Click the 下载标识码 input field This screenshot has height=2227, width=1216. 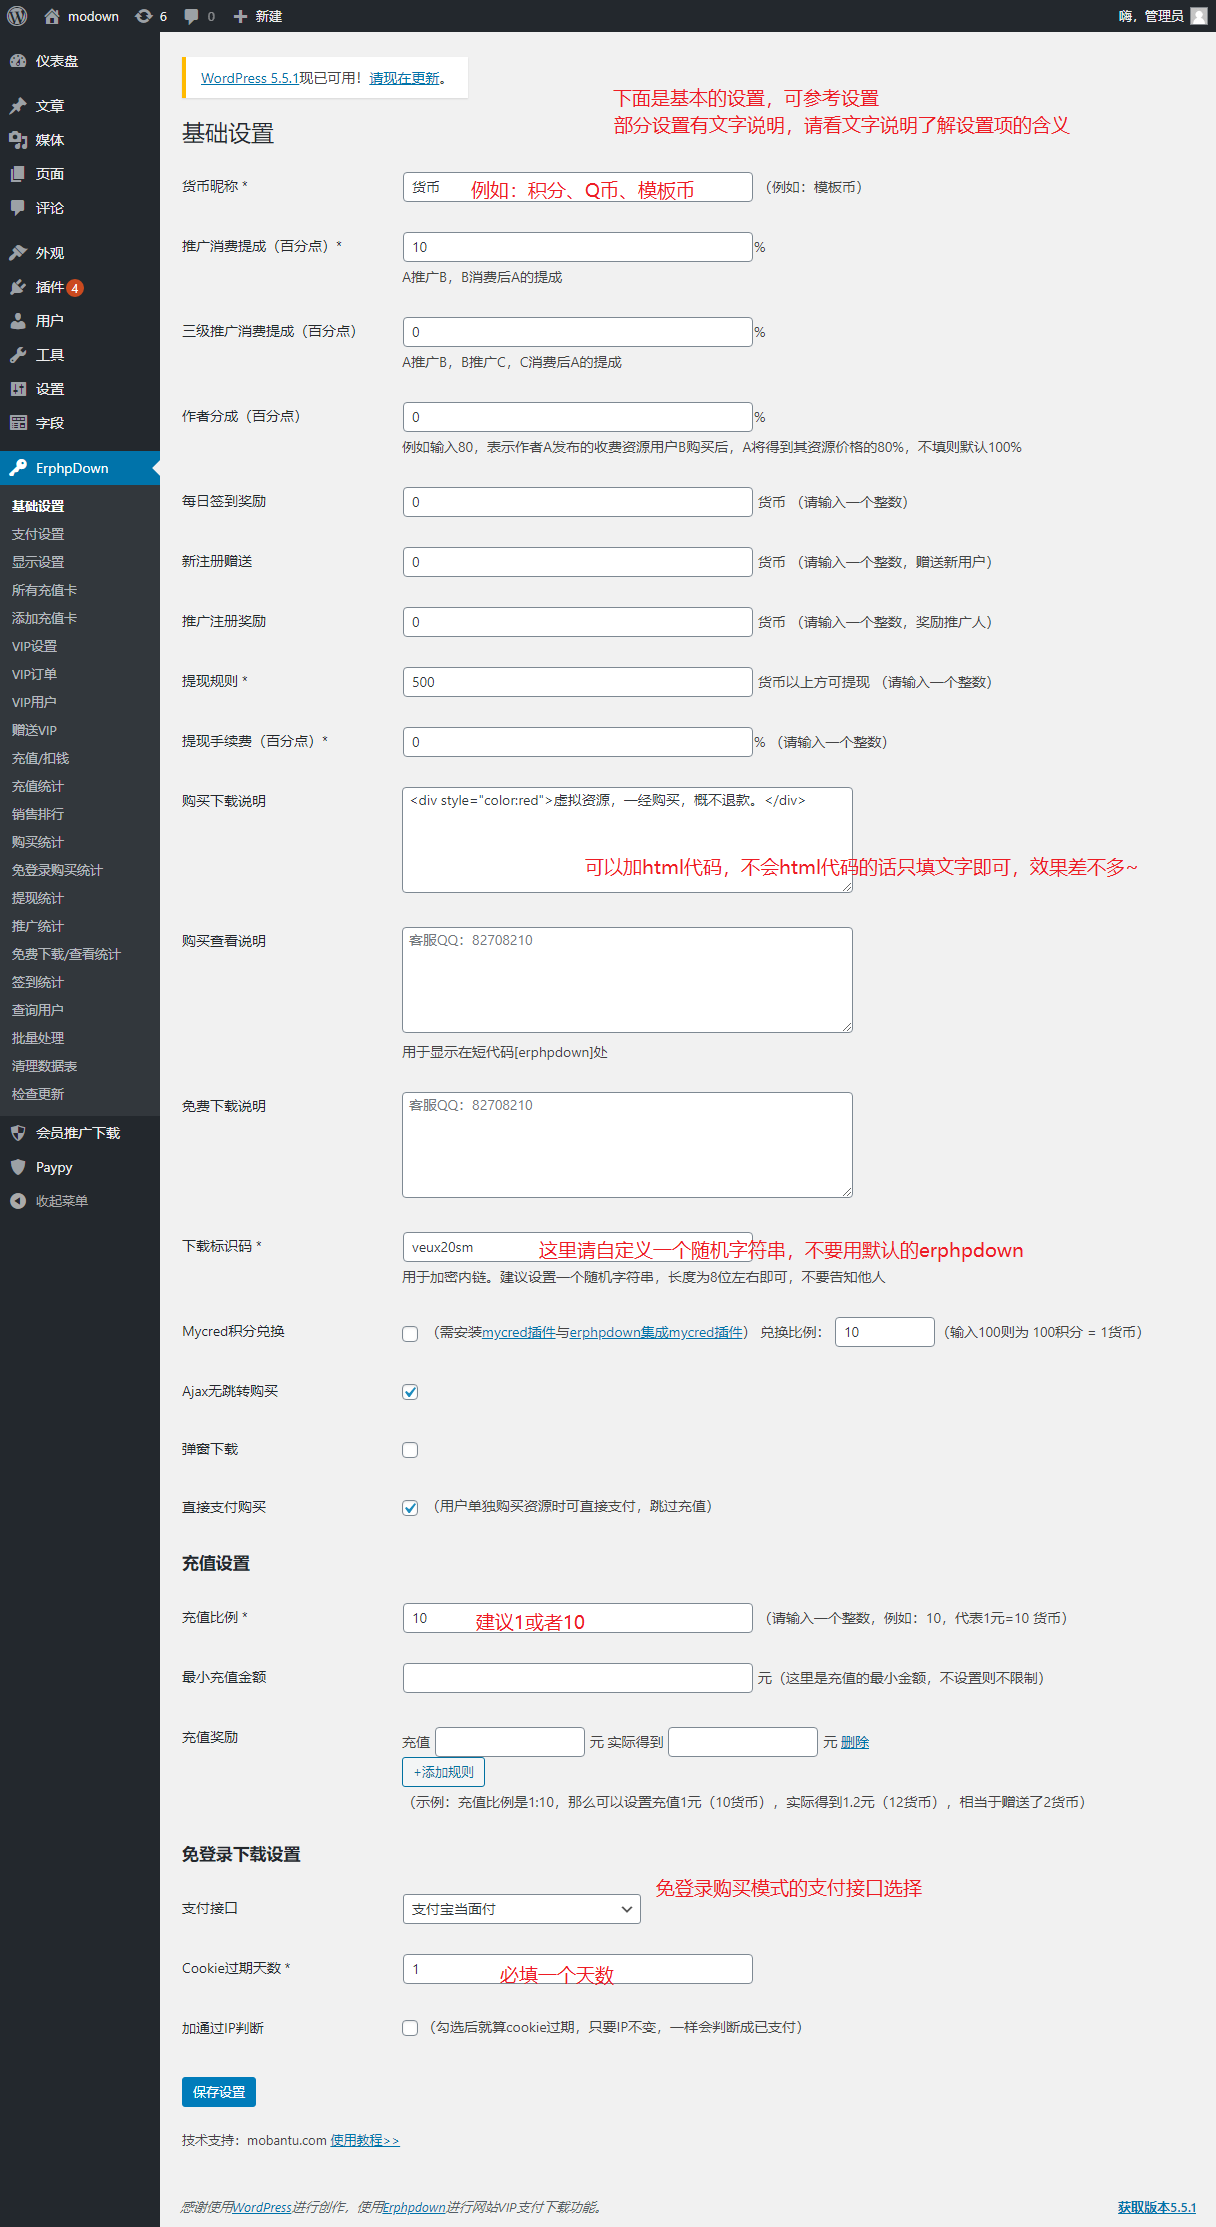(470, 1247)
